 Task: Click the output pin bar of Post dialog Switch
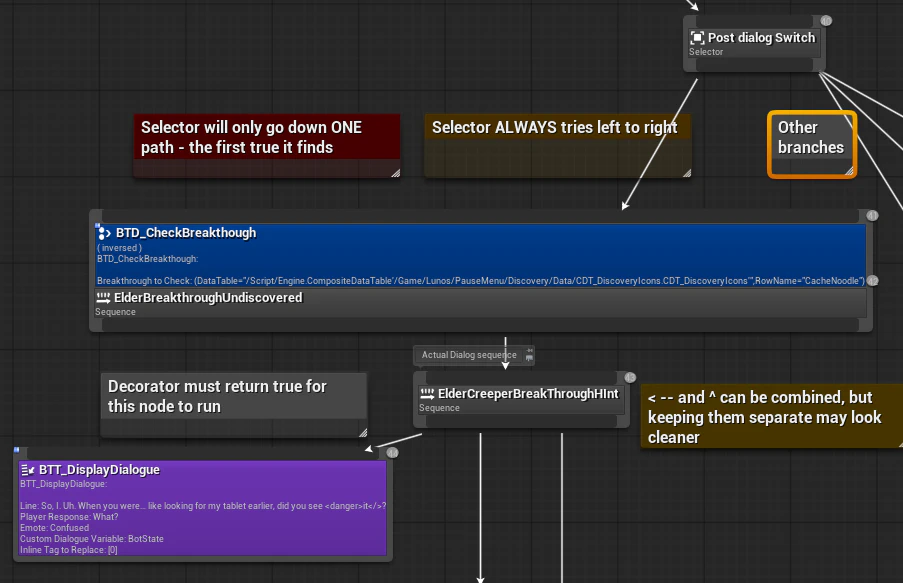point(754,66)
